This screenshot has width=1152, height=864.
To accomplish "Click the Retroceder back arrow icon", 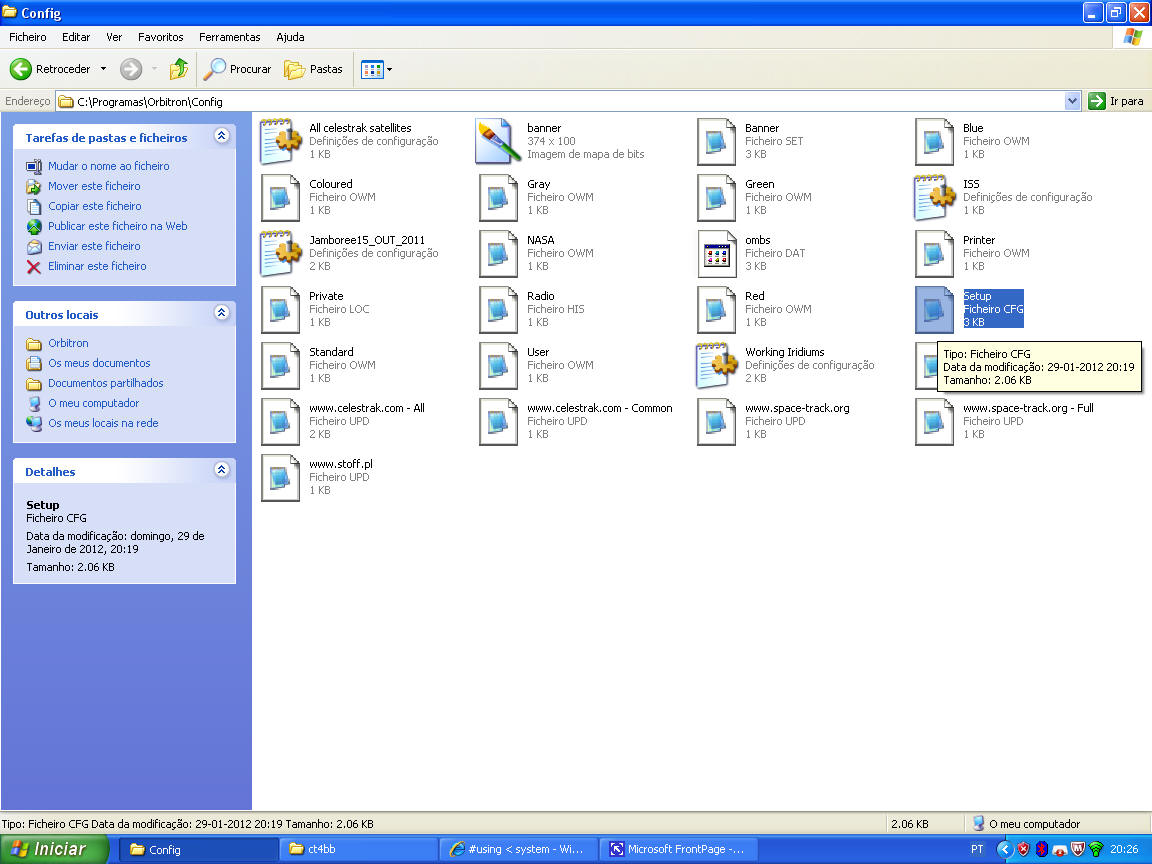I will tap(21, 69).
